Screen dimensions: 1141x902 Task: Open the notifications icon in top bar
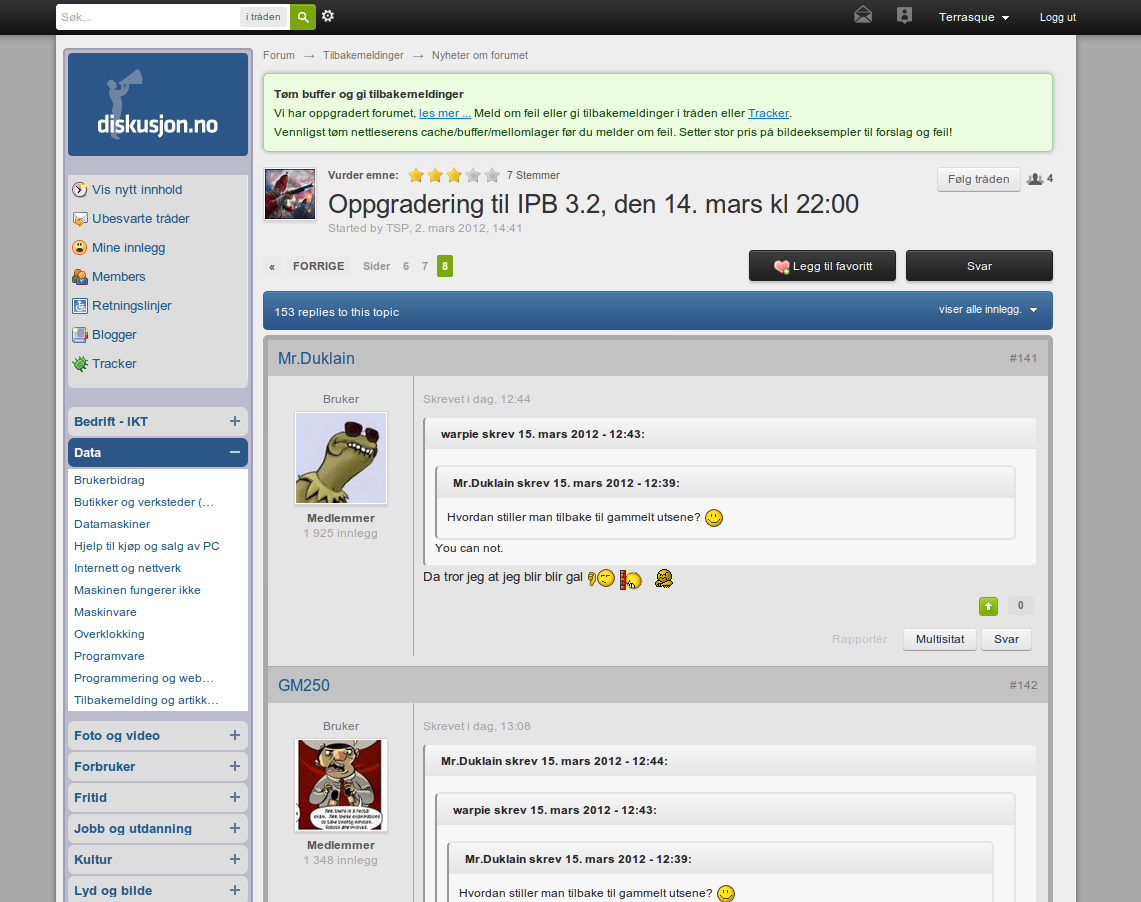click(x=905, y=15)
